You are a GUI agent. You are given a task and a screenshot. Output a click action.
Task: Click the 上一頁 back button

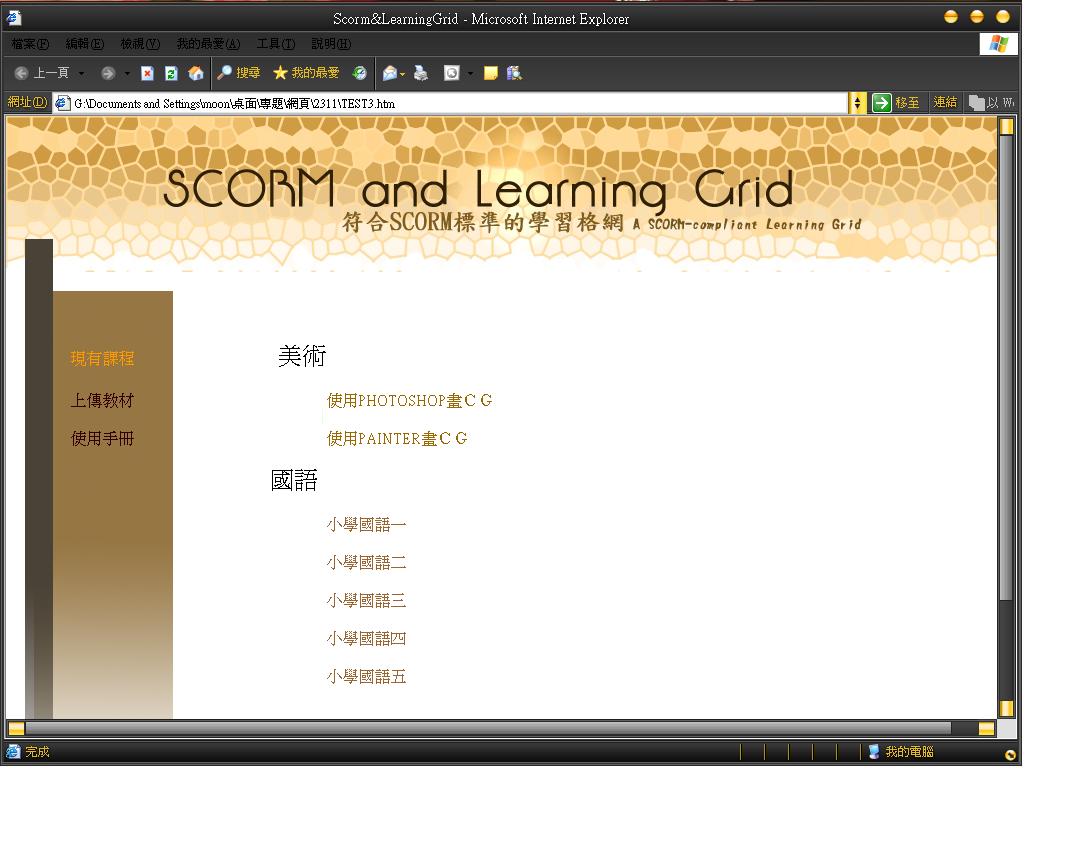[x=42, y=73]
